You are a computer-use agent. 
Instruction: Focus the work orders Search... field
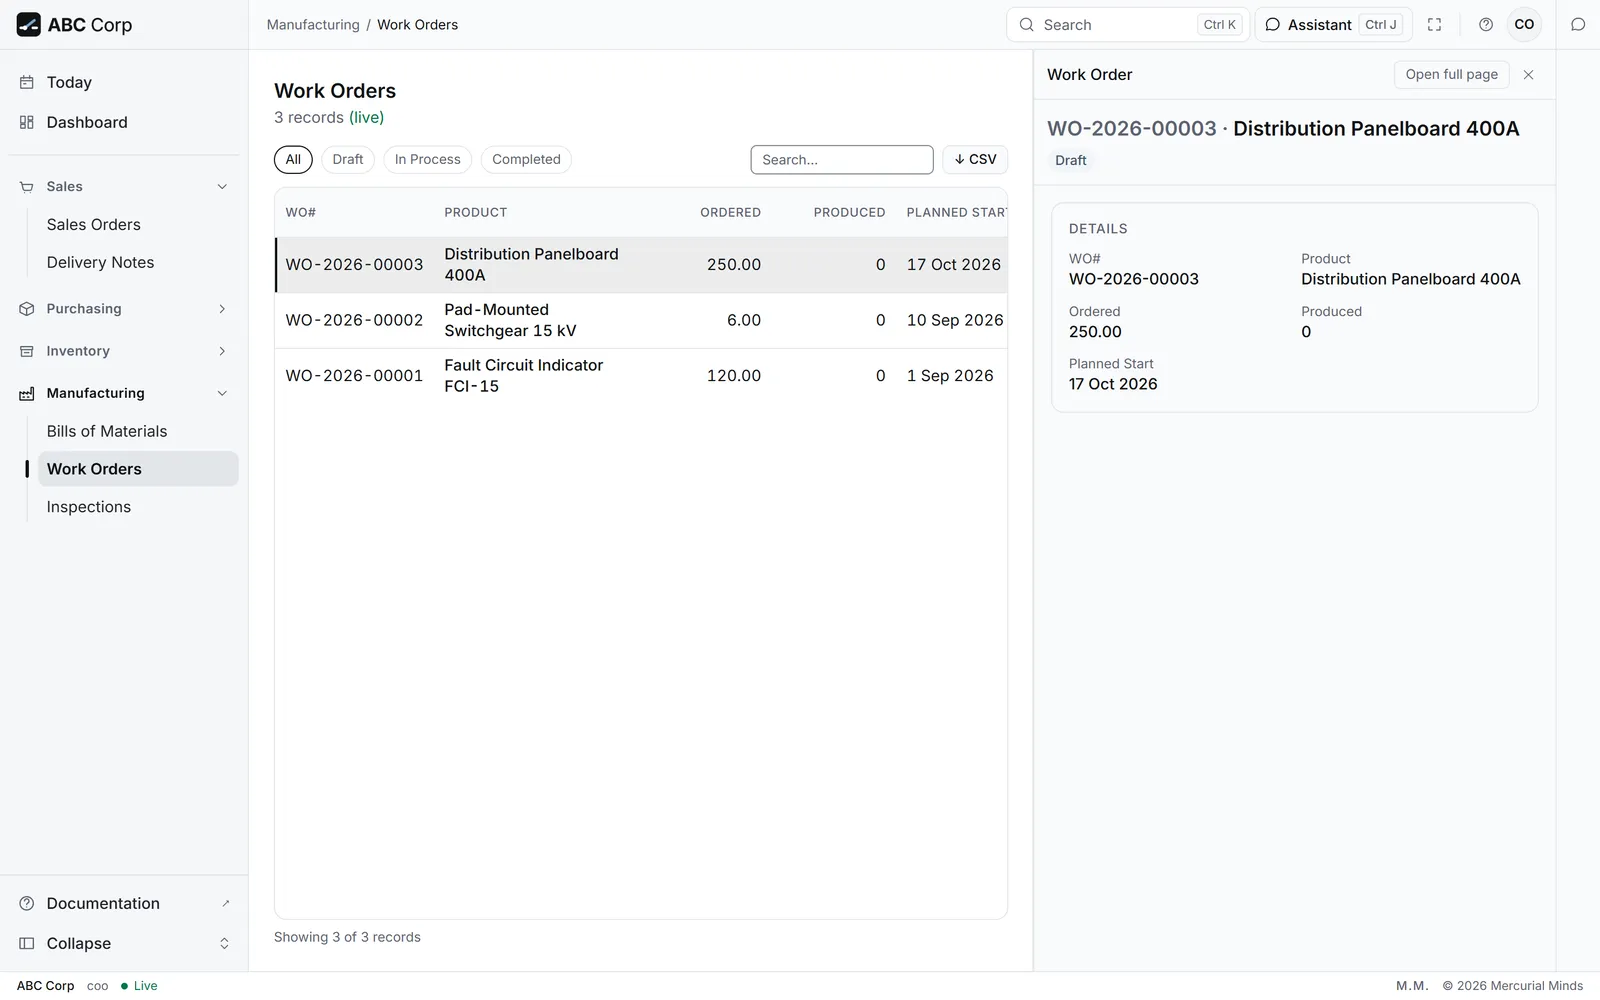click(x=842, y=160)
